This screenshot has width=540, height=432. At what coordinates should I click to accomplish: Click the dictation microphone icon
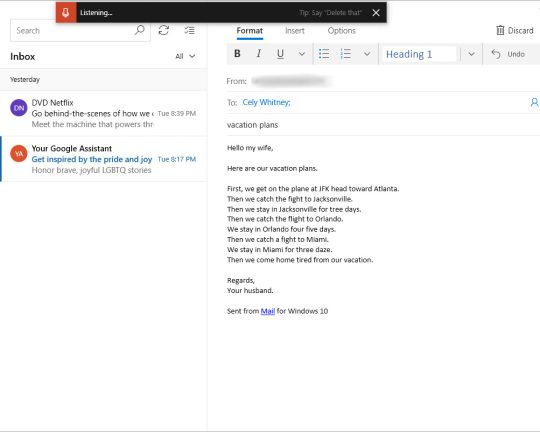(x=66, y=13)
